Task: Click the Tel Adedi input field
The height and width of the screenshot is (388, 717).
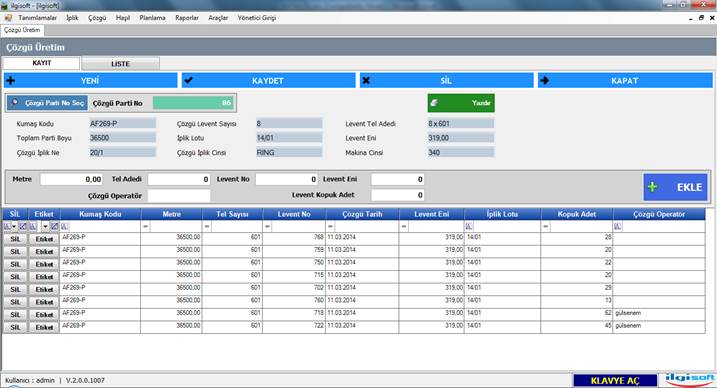Action: coord(179,179)
